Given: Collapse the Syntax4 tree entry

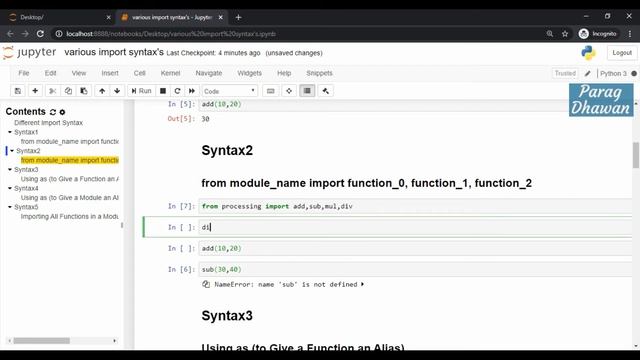Looking at the screenshot, I should click(10, 188).
